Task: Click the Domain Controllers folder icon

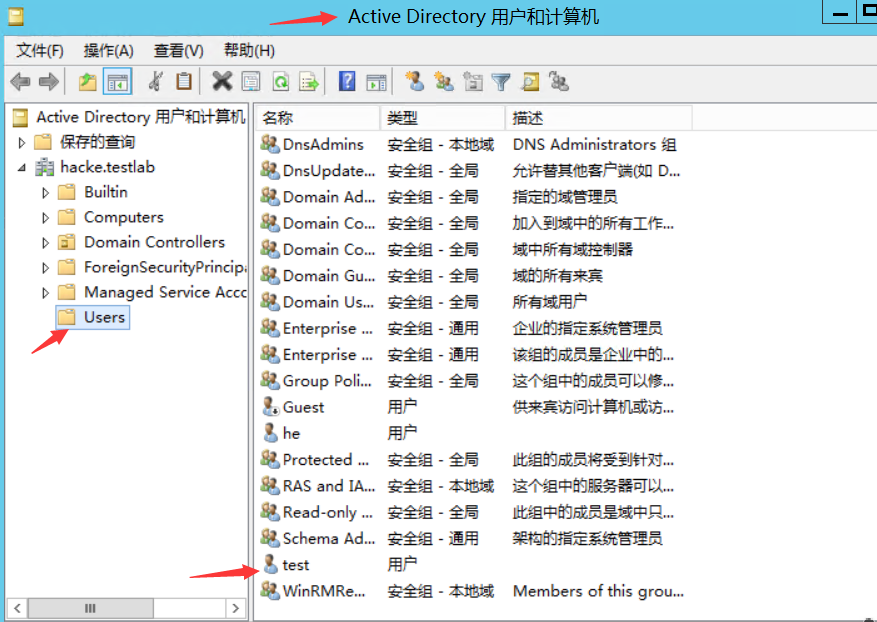Action: tap(67, 242)
